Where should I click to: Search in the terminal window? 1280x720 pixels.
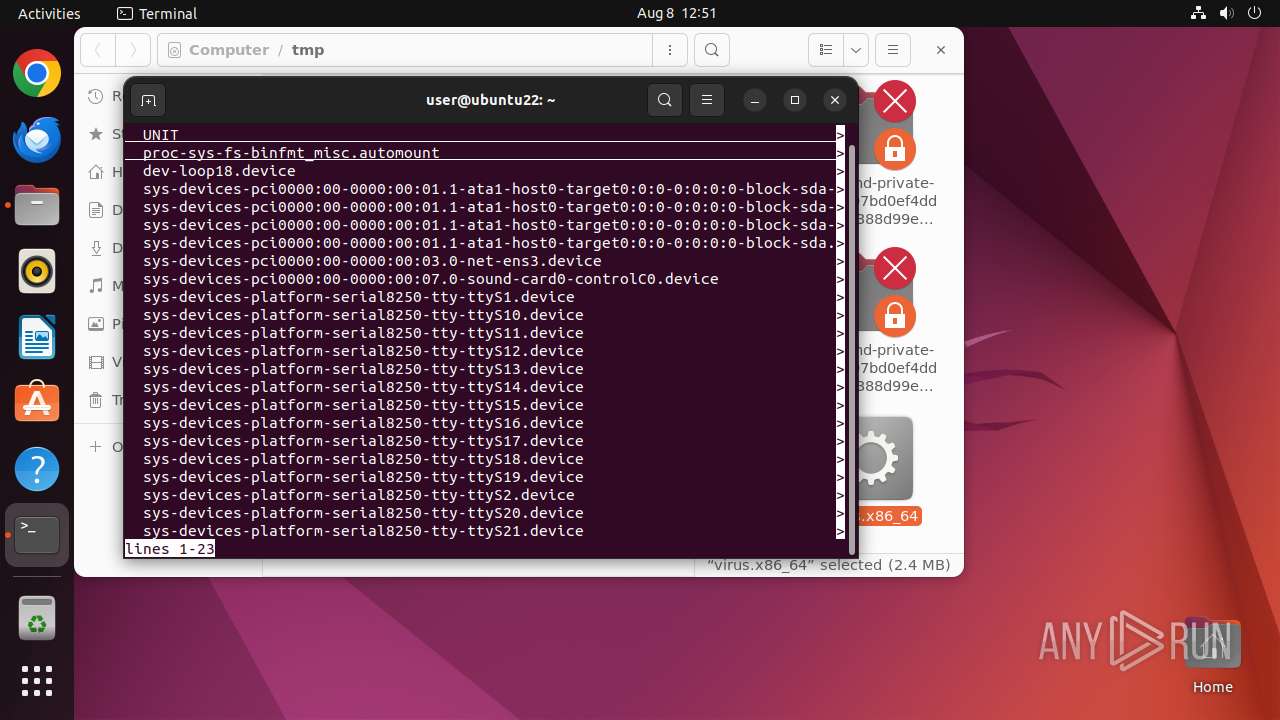(665, 100)
